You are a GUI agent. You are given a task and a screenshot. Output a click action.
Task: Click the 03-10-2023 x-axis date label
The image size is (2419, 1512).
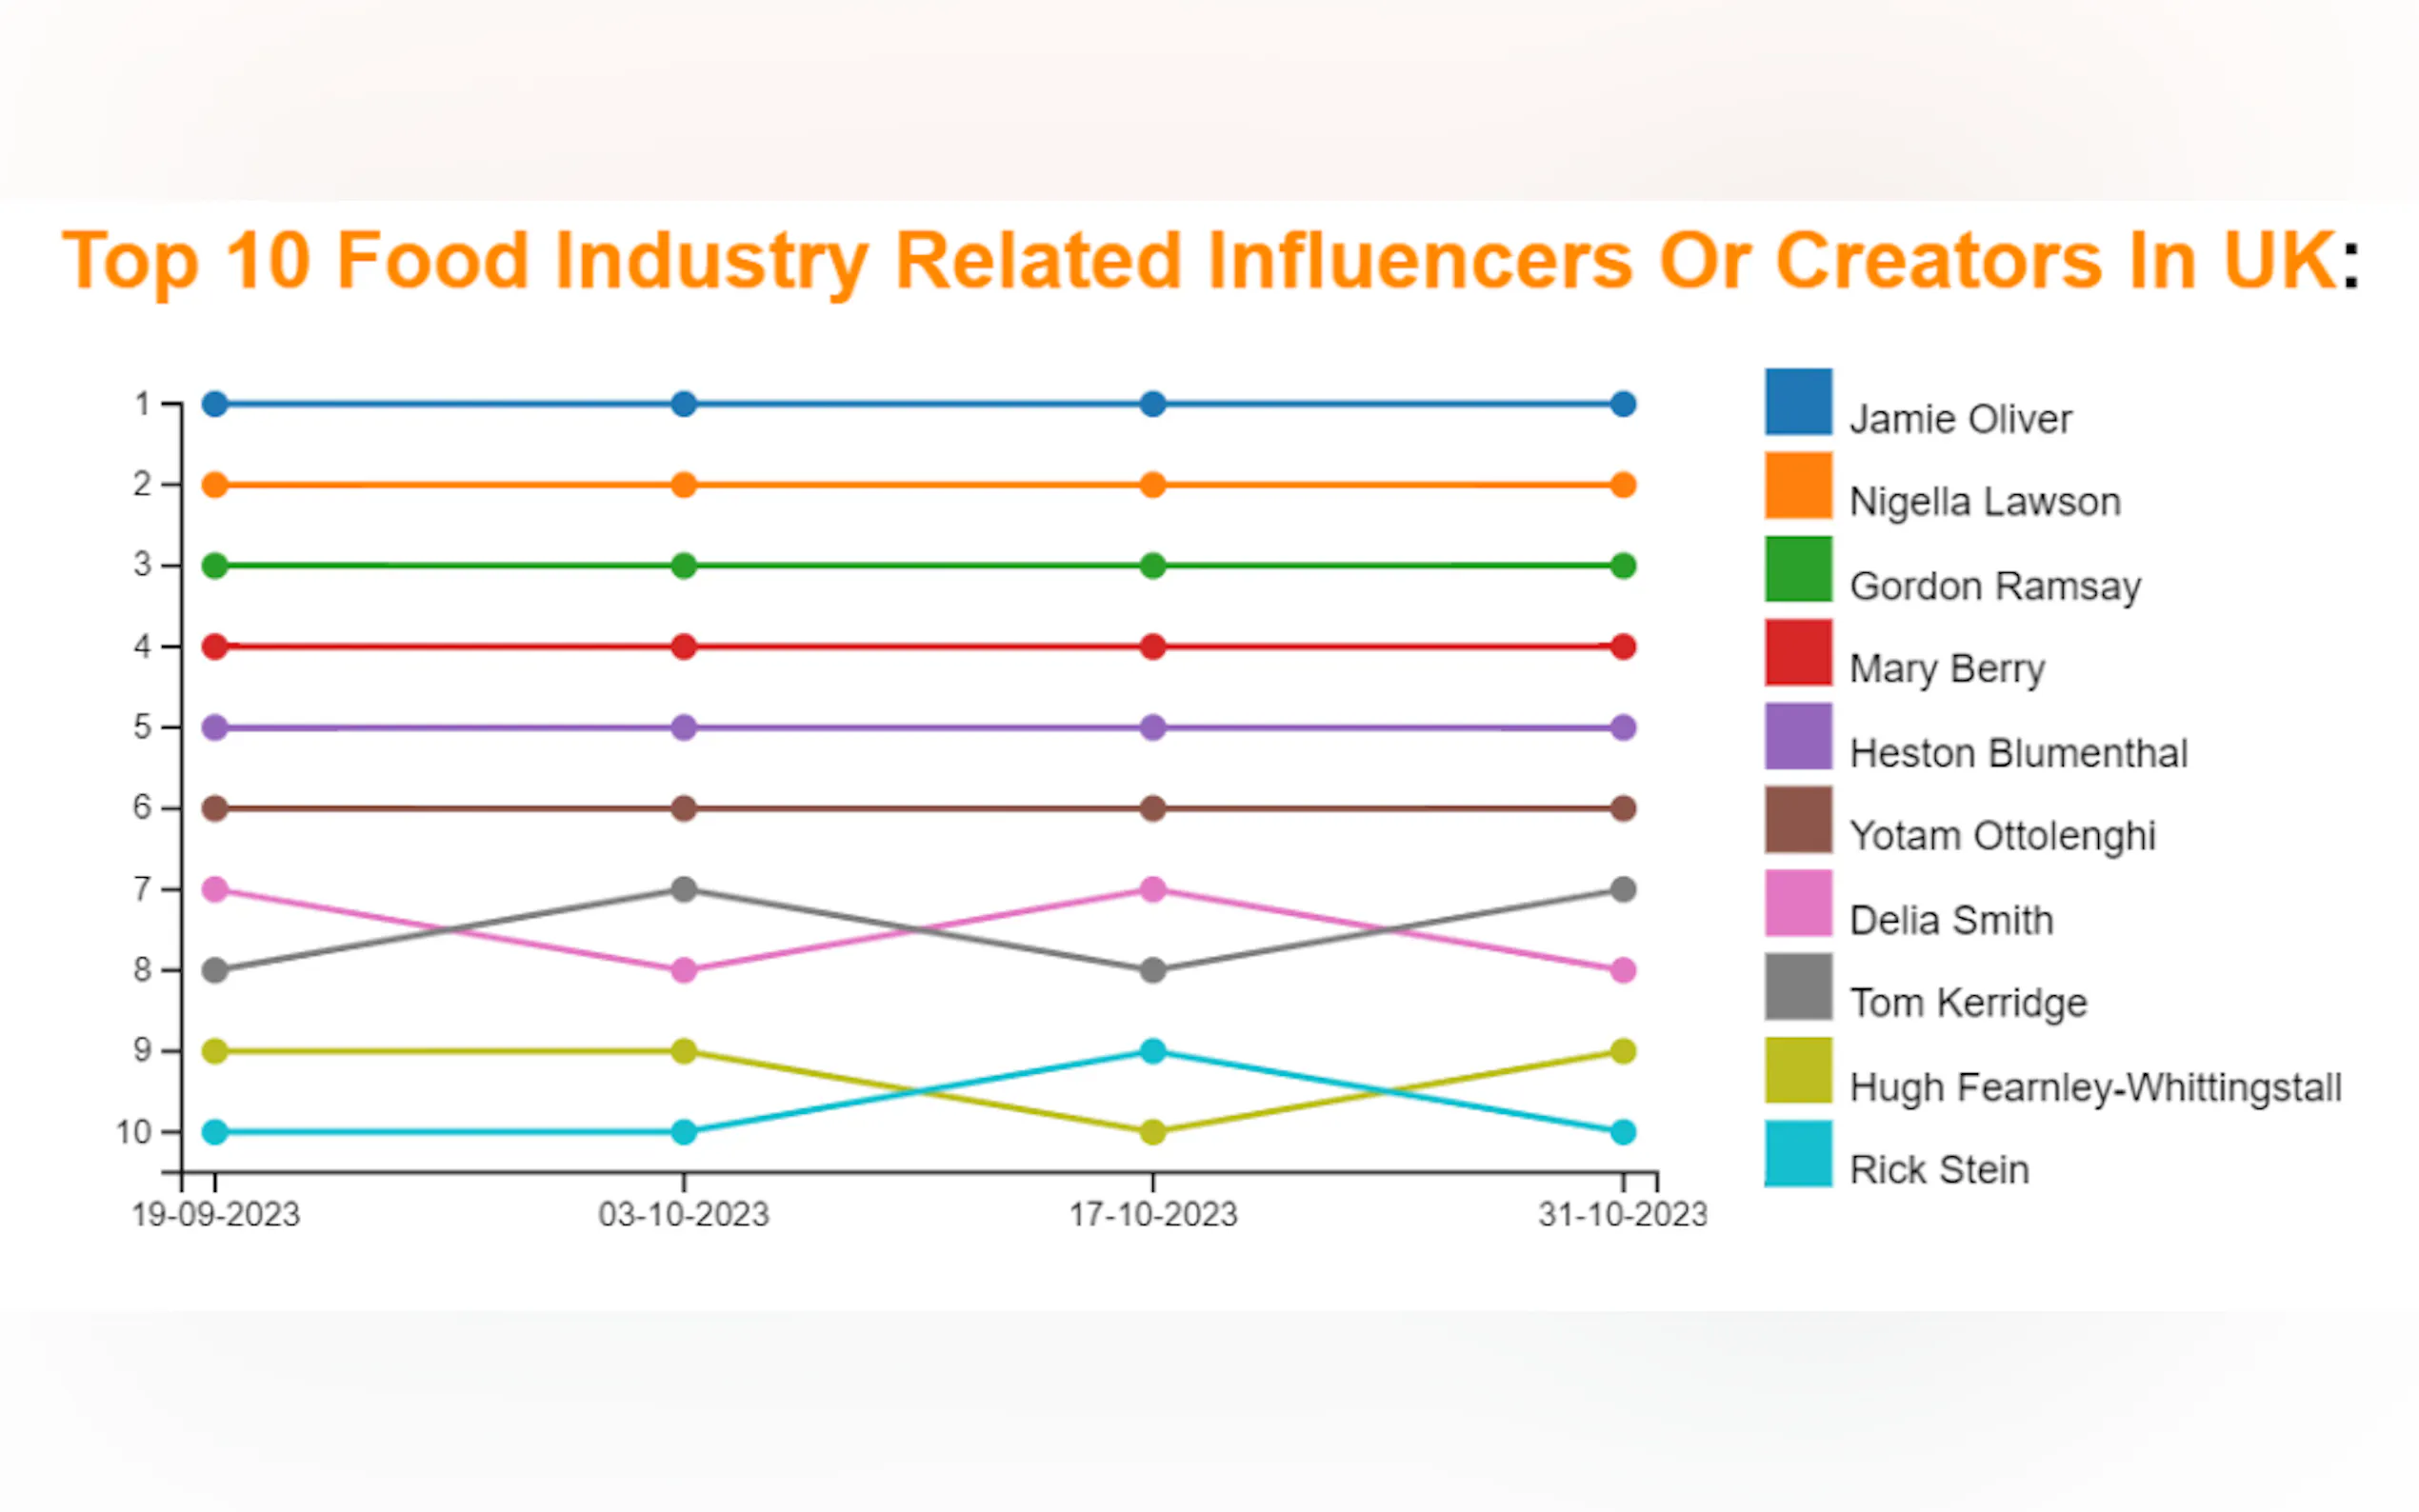click(x=684, y=1215)
